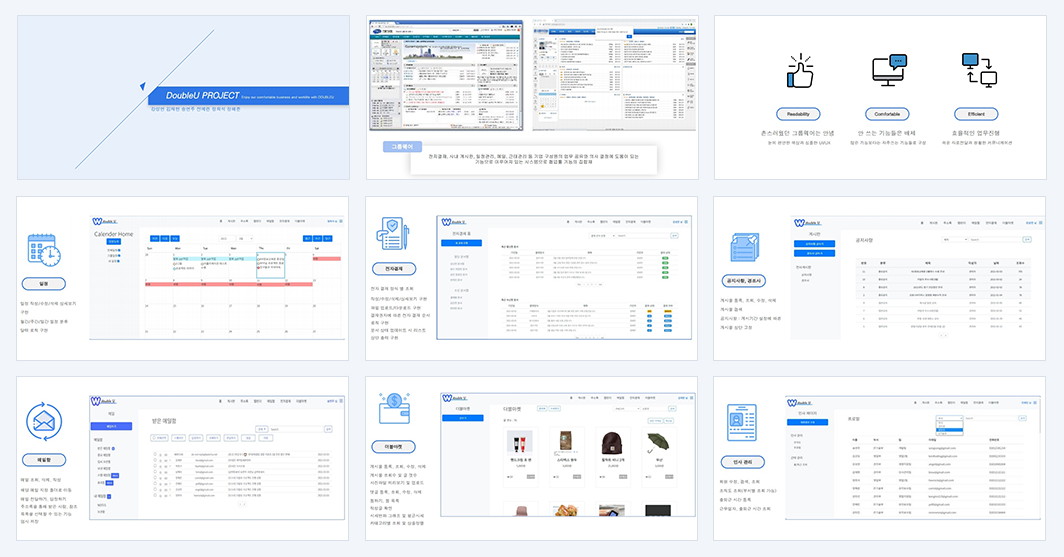The height and width of the screenshot is (557, 1064).
Task: Select the green umbrella product image
Action: [657, 443]
